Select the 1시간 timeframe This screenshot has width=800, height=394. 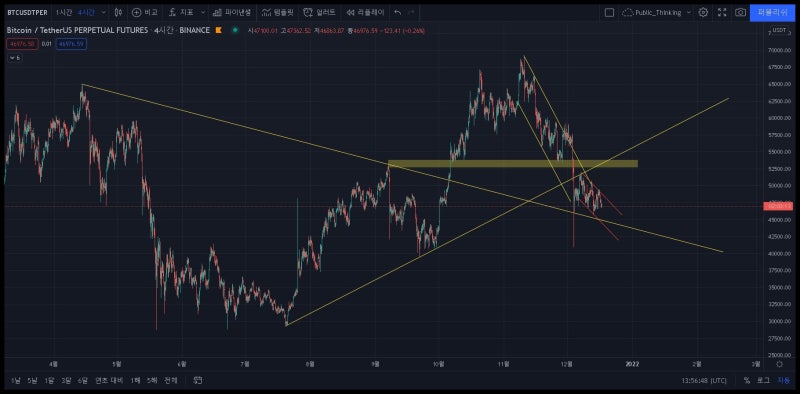pos(64,12)
